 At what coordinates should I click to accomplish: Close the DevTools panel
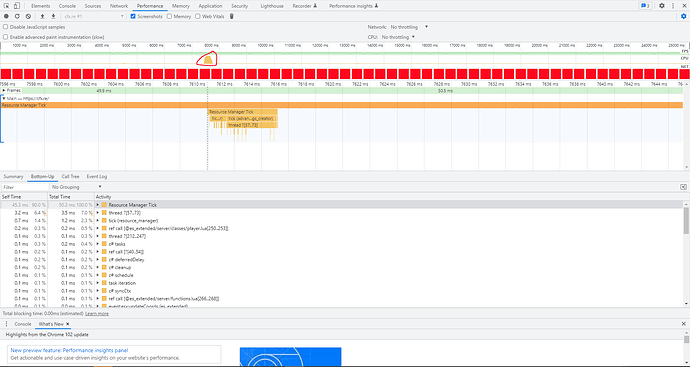pos(684,6)
